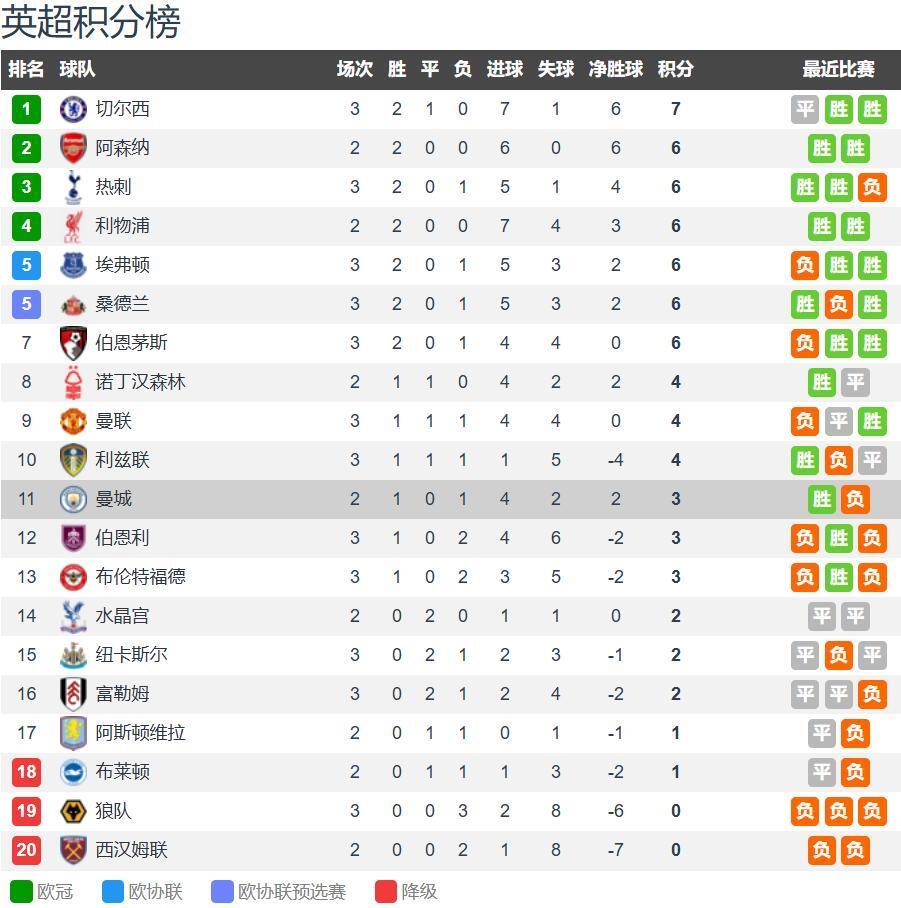Open the 阿斯顿维拉 team link
Image resolution: width=901 pixels, height=908 pixels.
click(x=140, y=733)
